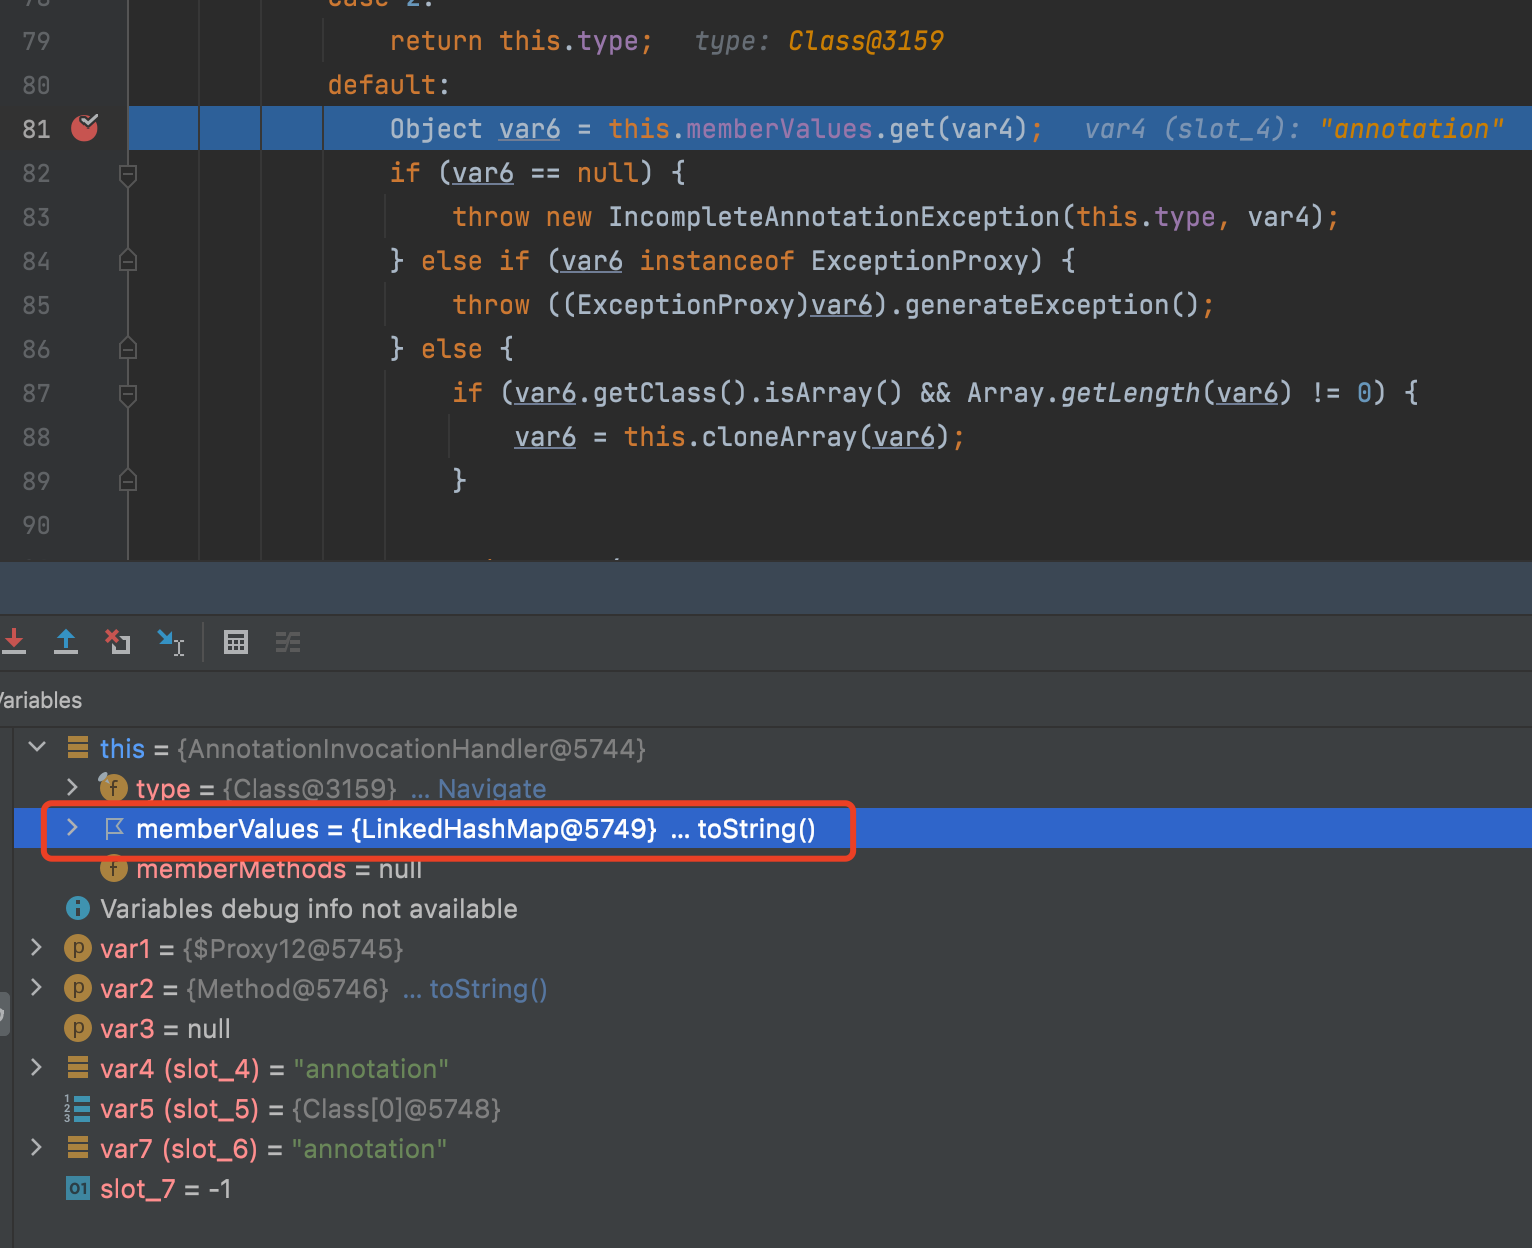Expand the 'type' field node

coord(72,787)
